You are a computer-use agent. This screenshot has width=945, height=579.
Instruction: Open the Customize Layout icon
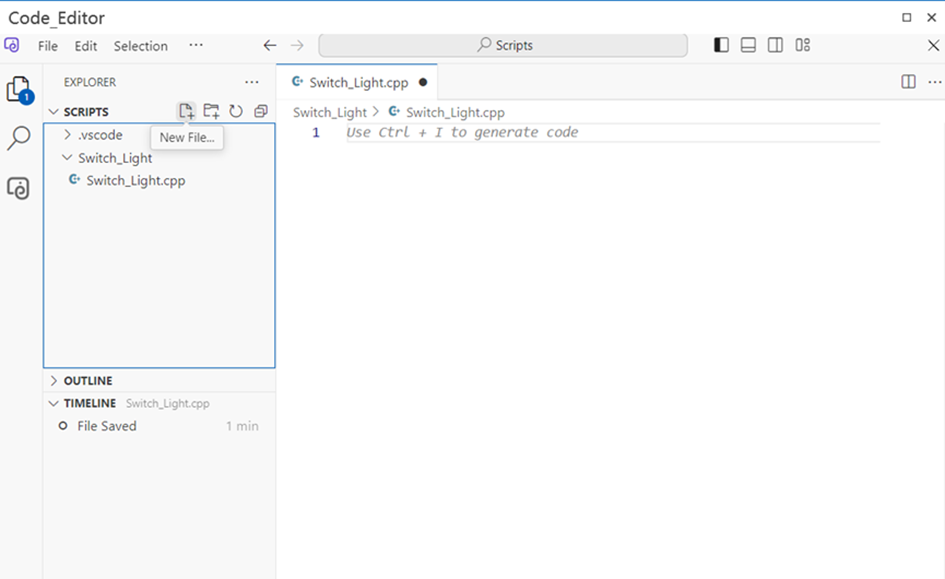[x=802, y=45]
